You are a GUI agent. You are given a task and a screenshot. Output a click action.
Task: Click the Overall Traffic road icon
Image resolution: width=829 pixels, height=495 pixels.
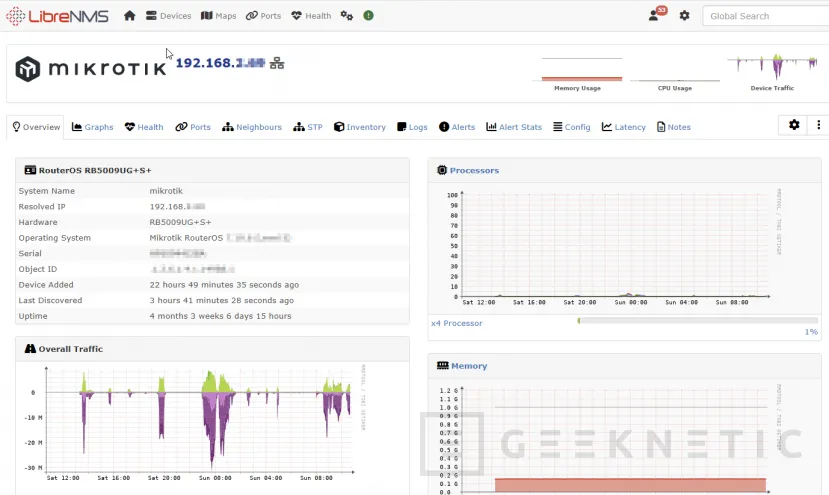tap(30, 349)
